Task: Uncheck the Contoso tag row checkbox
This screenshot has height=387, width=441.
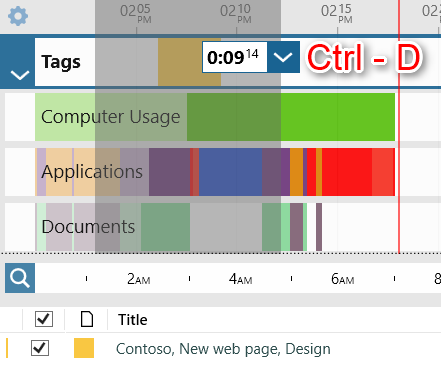Action: click(x=40, y=348)
